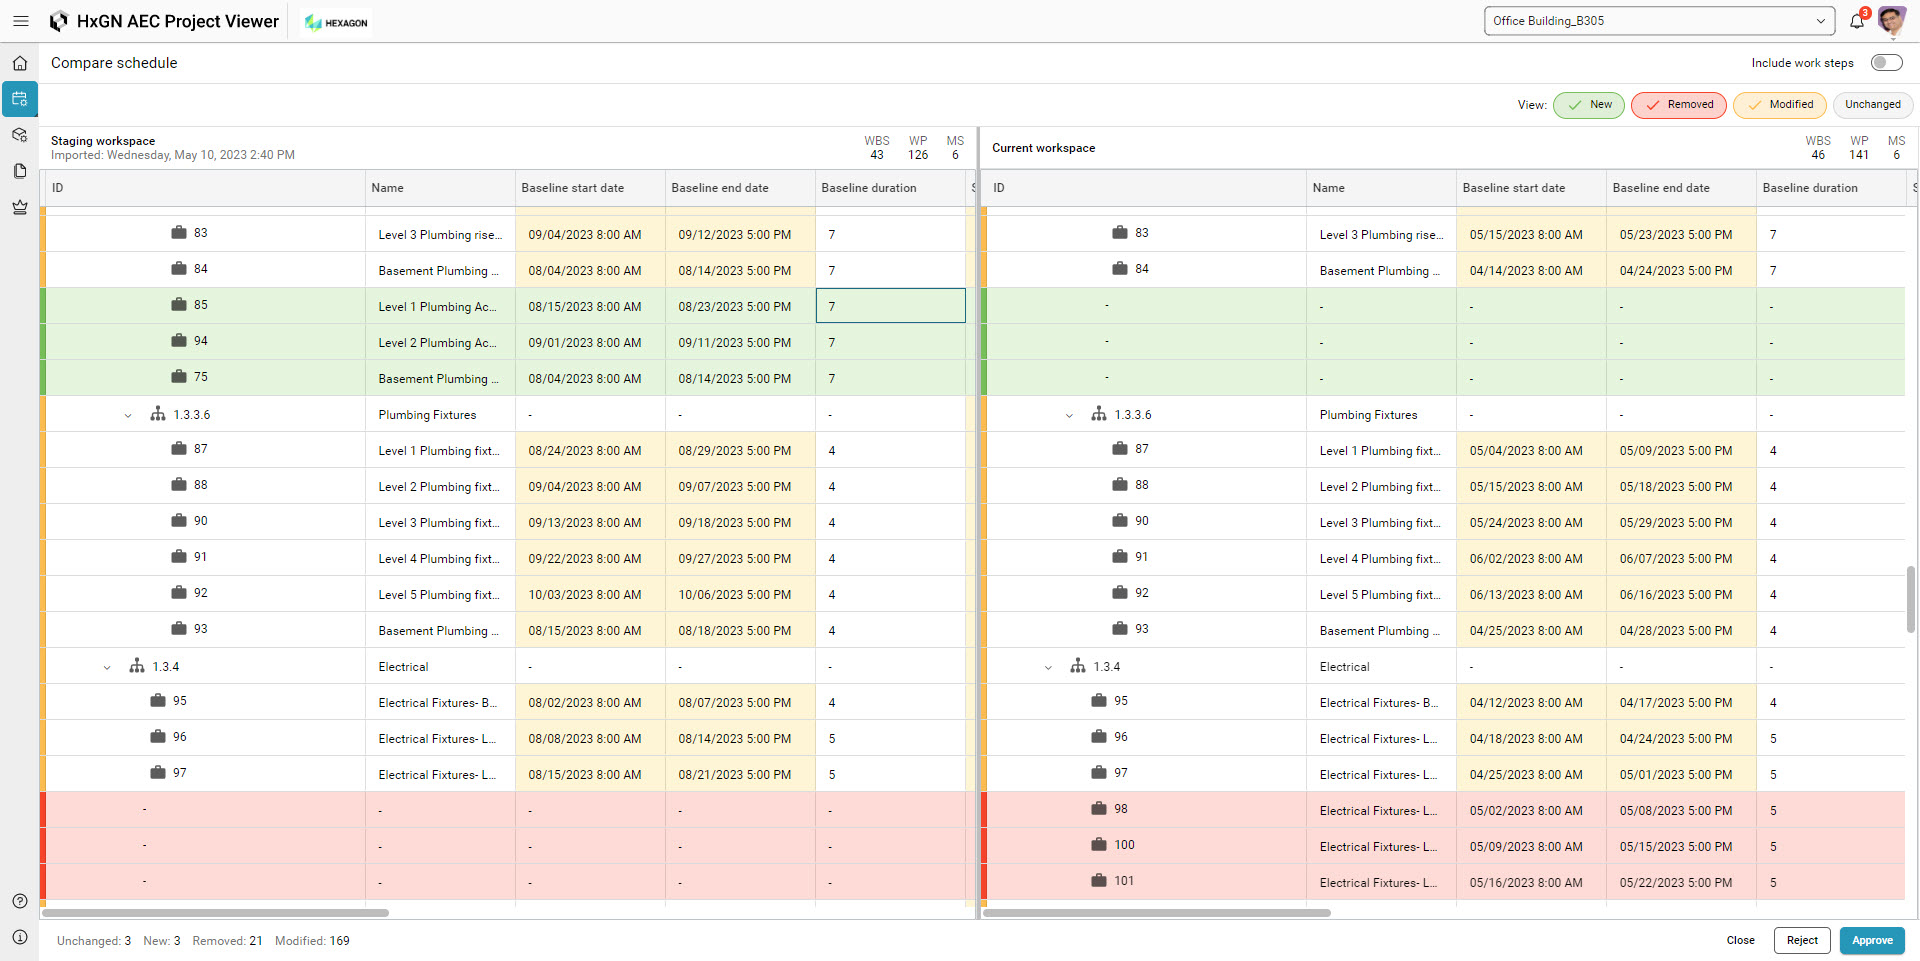Open the schedule calendar sidebar icon

point(19,99)
